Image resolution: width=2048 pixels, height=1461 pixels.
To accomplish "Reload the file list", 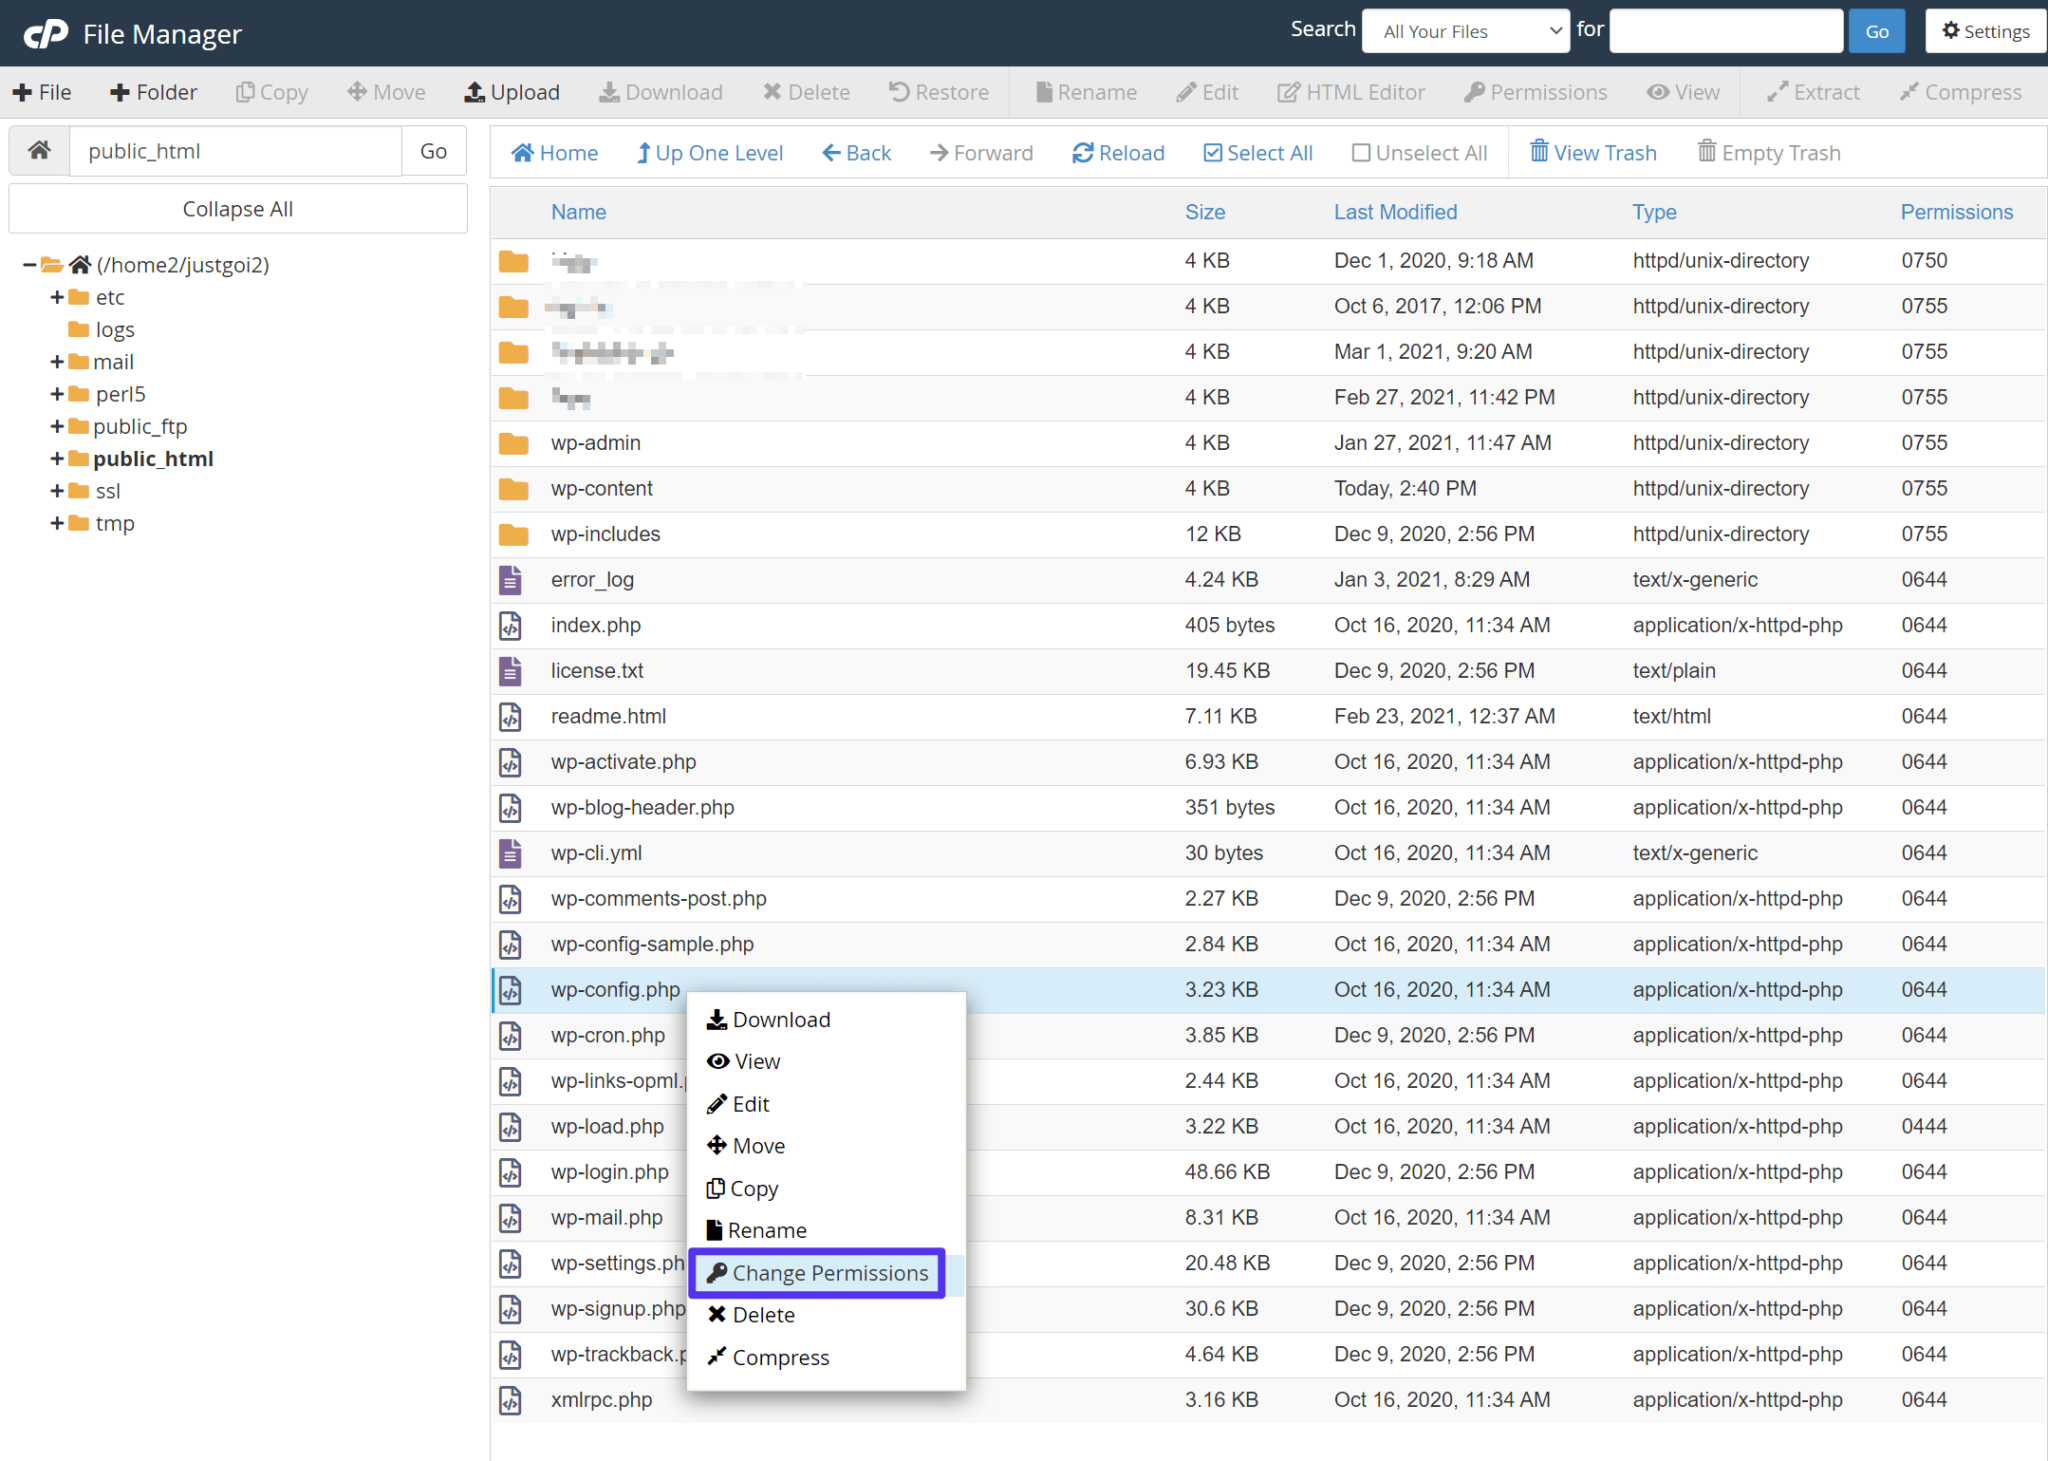I will tap(1117, 152).
